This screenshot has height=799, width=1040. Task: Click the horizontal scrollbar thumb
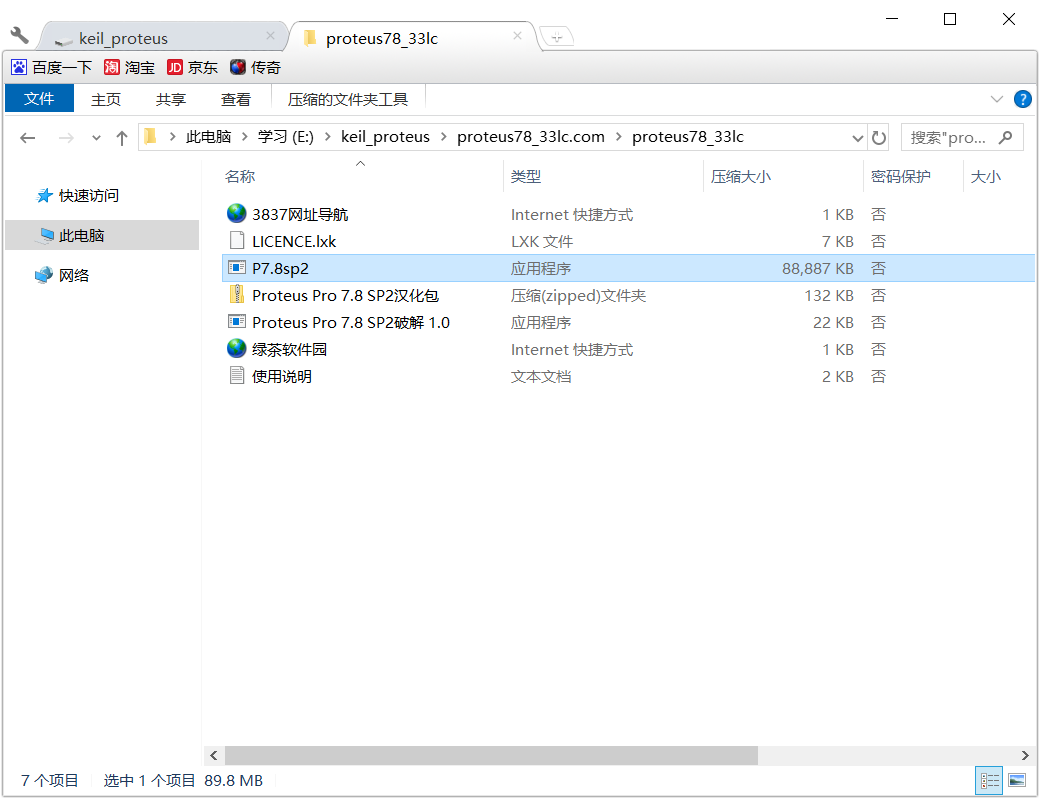[x=491, y=755]
